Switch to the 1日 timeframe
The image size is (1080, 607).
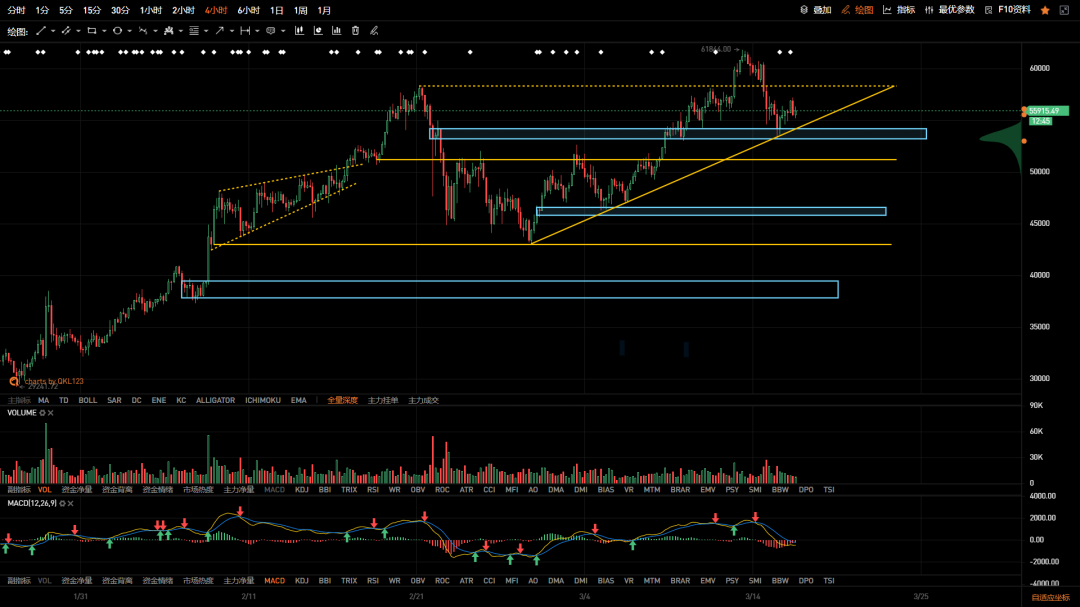277,10
